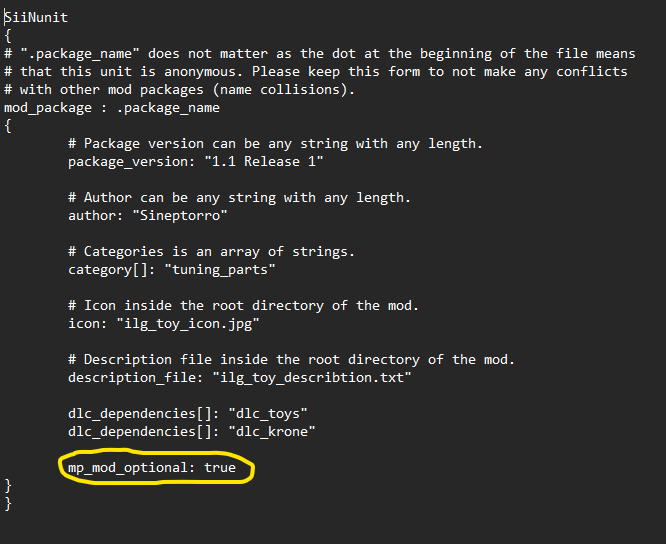Click the "Description file inside" comment line
The image size is (666, 544).
[291, 359]
